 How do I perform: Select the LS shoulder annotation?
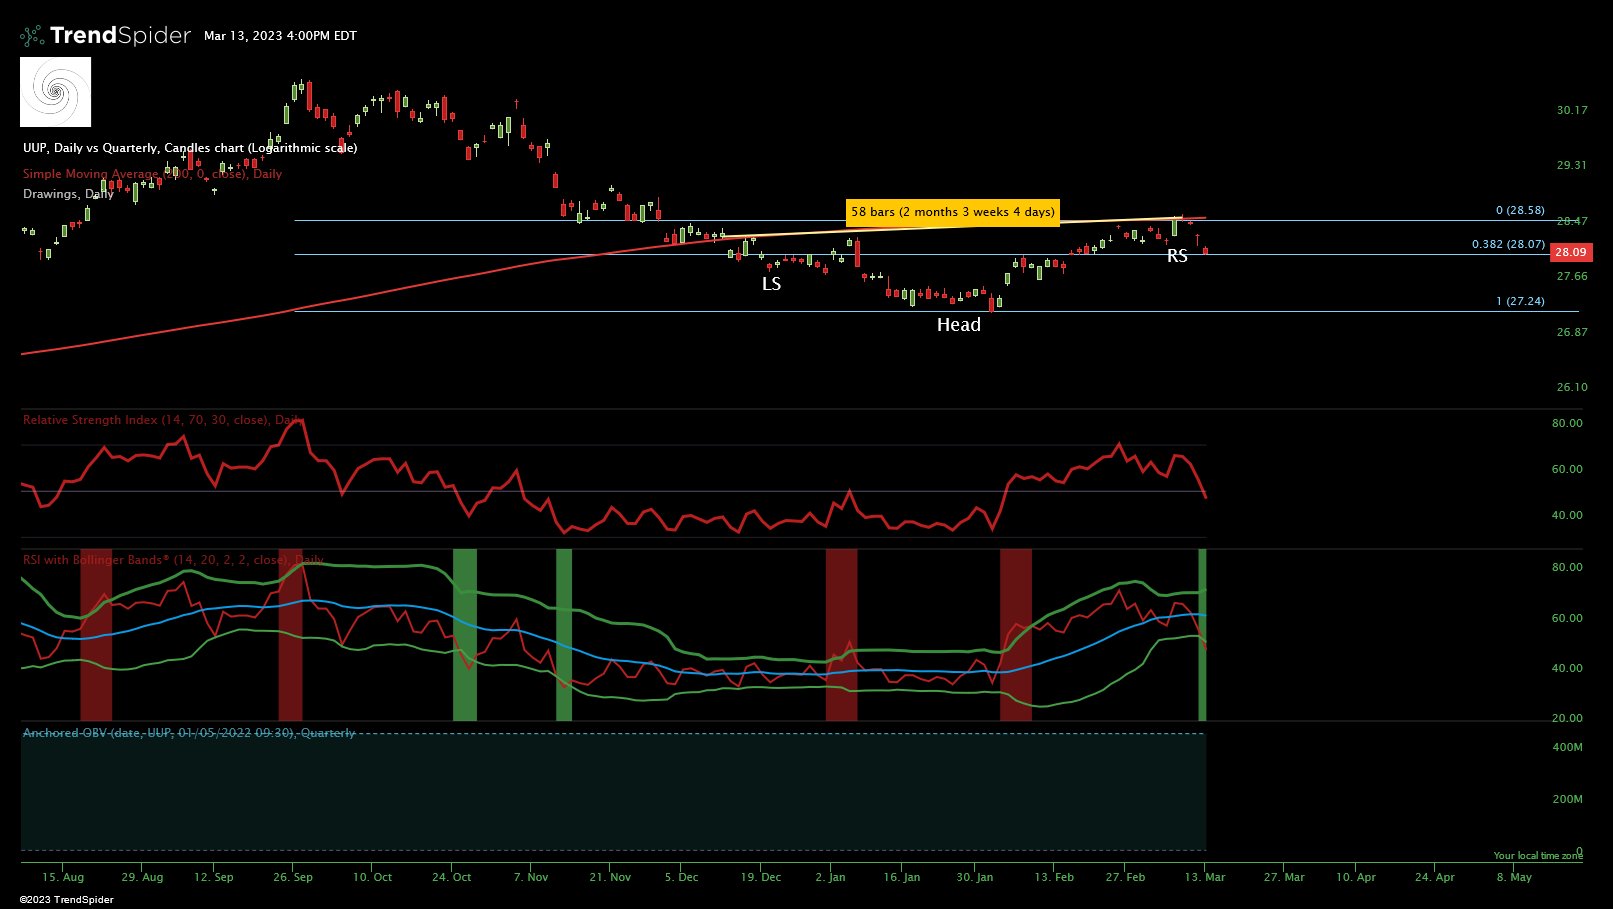tap(770, 285)
